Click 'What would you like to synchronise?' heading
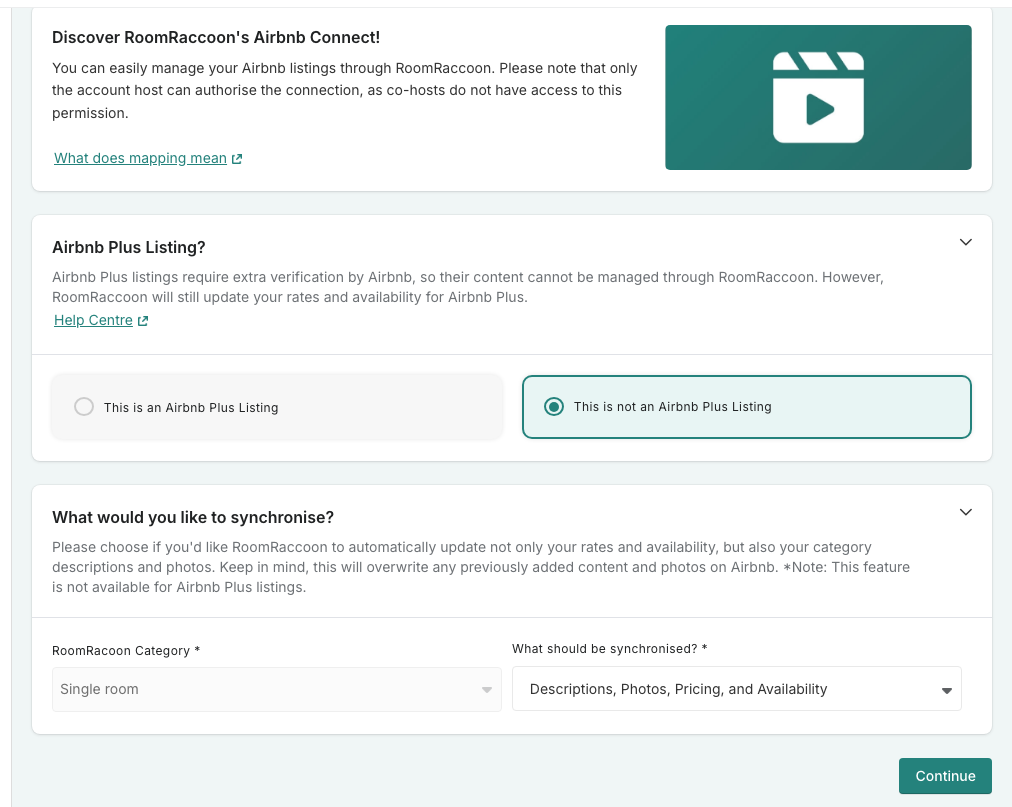1012x807 pixels. (x=193, y=517)
